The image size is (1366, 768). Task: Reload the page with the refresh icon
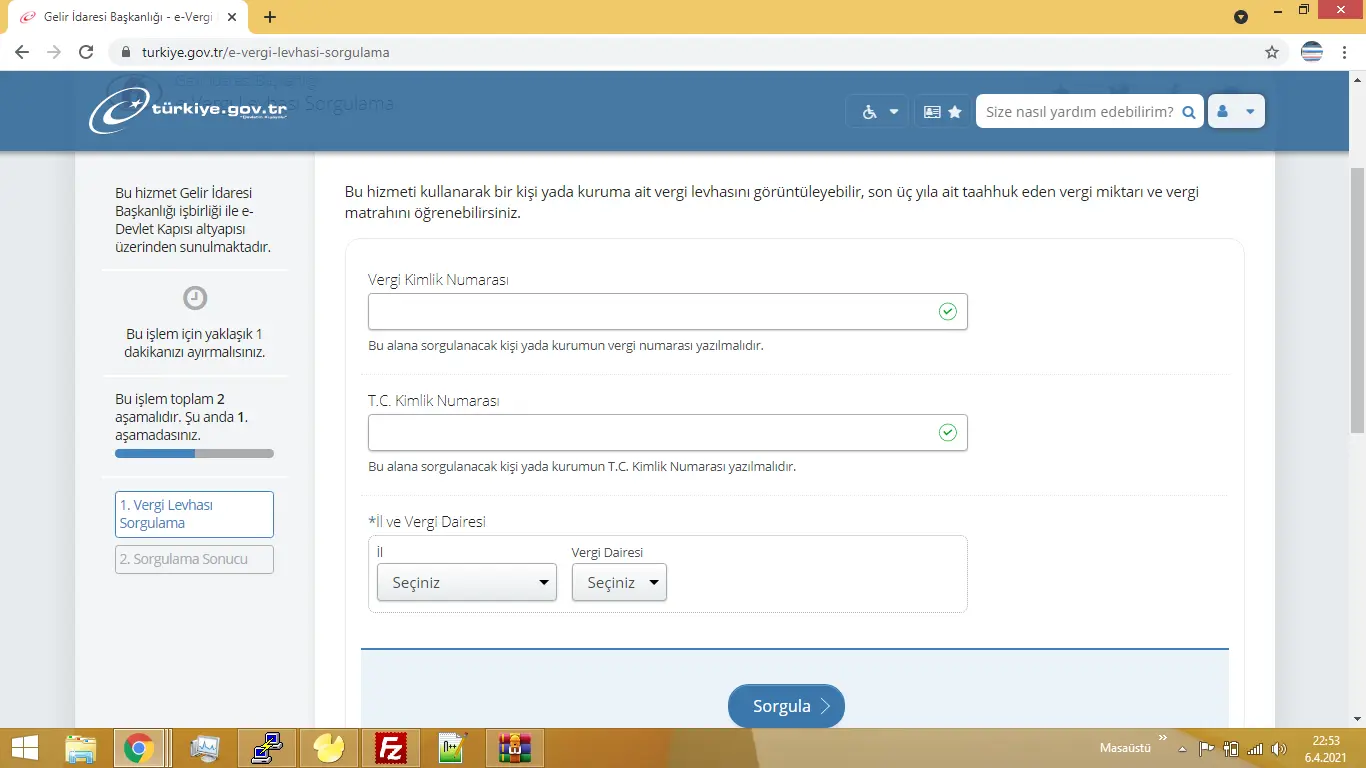tap(86, 52)
